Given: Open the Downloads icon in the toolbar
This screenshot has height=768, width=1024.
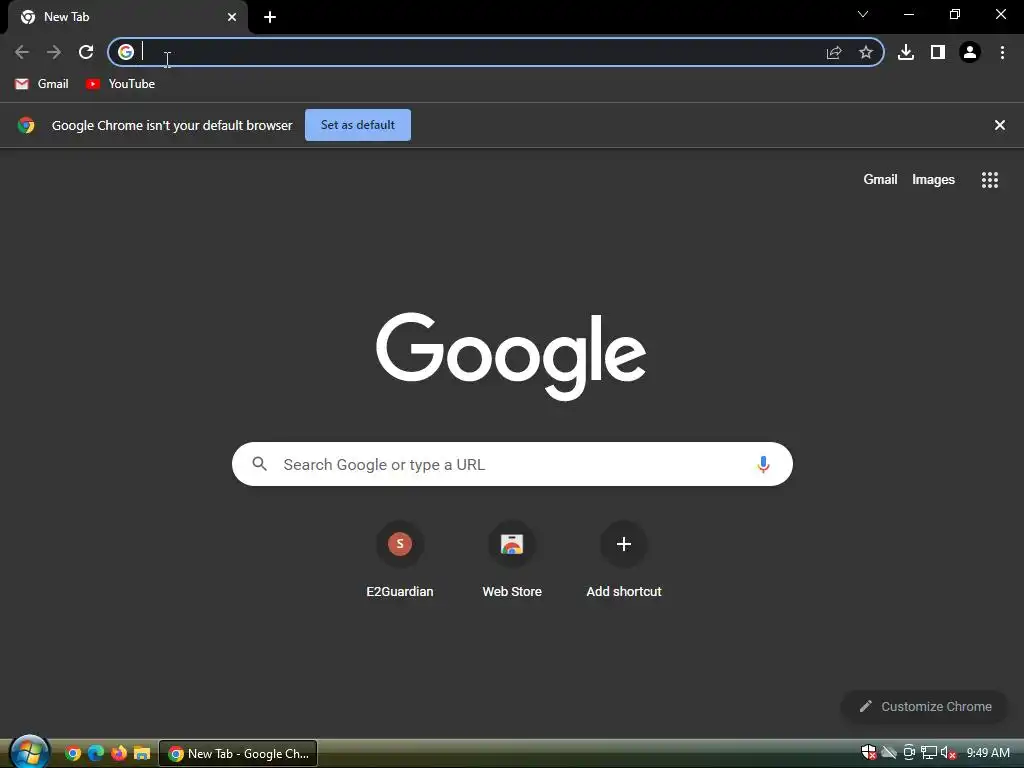Looking at the screenshot, I should point(906,52).
